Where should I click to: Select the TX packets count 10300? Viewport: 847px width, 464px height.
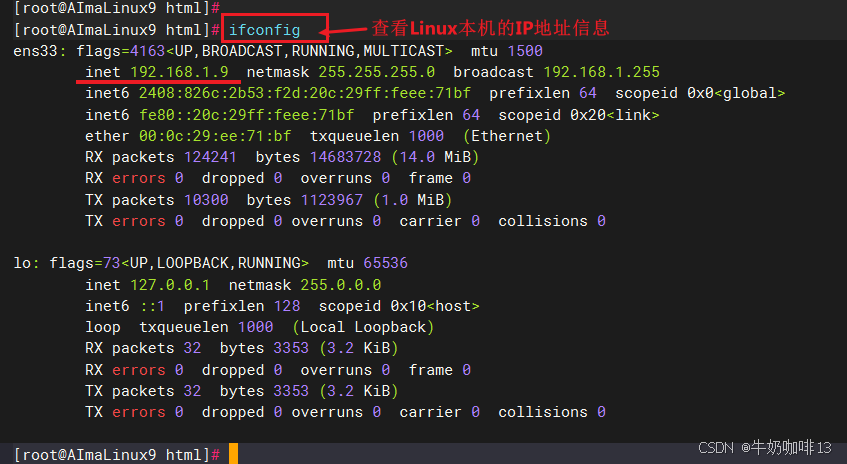click(206, 200)
